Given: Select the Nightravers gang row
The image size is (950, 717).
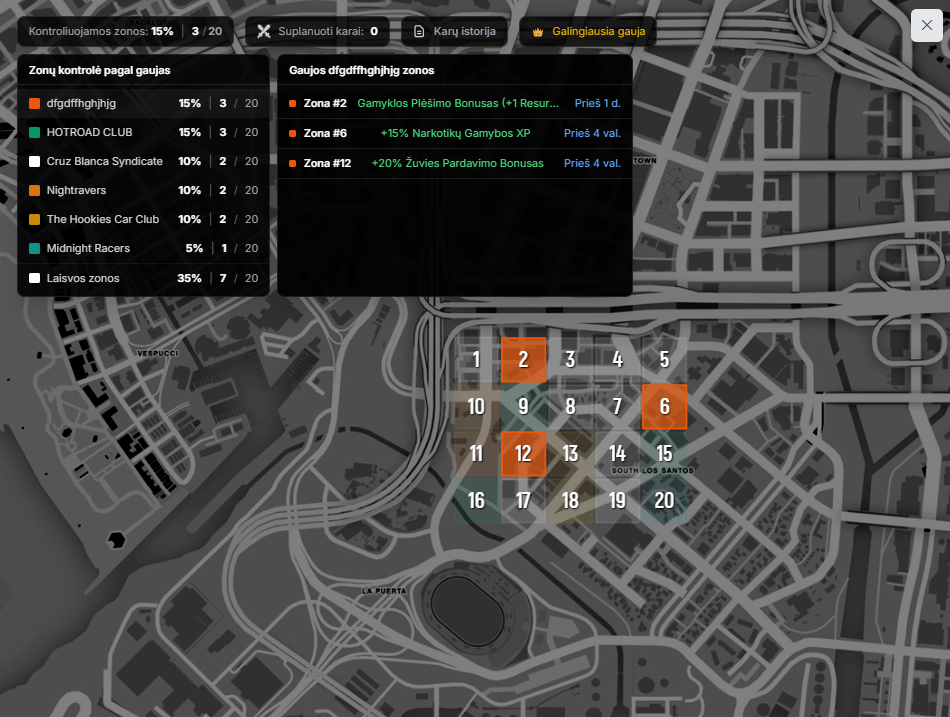Looking at the screenshot, I should pyautogui.click(x=144, y=190).
